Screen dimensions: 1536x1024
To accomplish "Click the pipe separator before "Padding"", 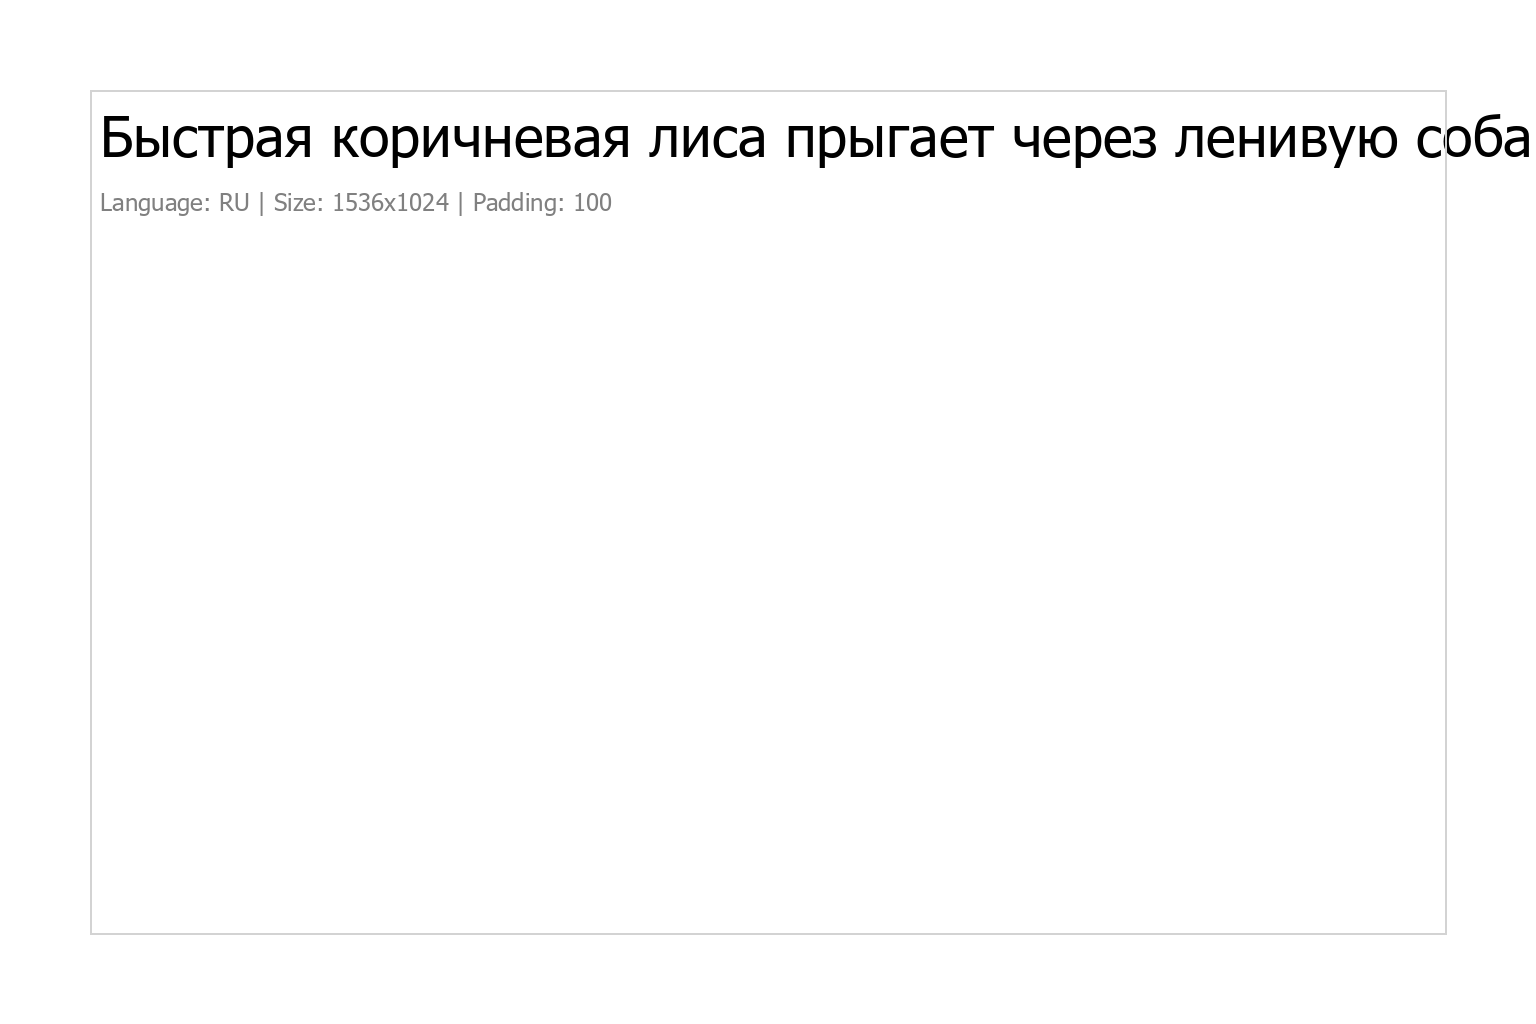I will (x=460, y=203).
